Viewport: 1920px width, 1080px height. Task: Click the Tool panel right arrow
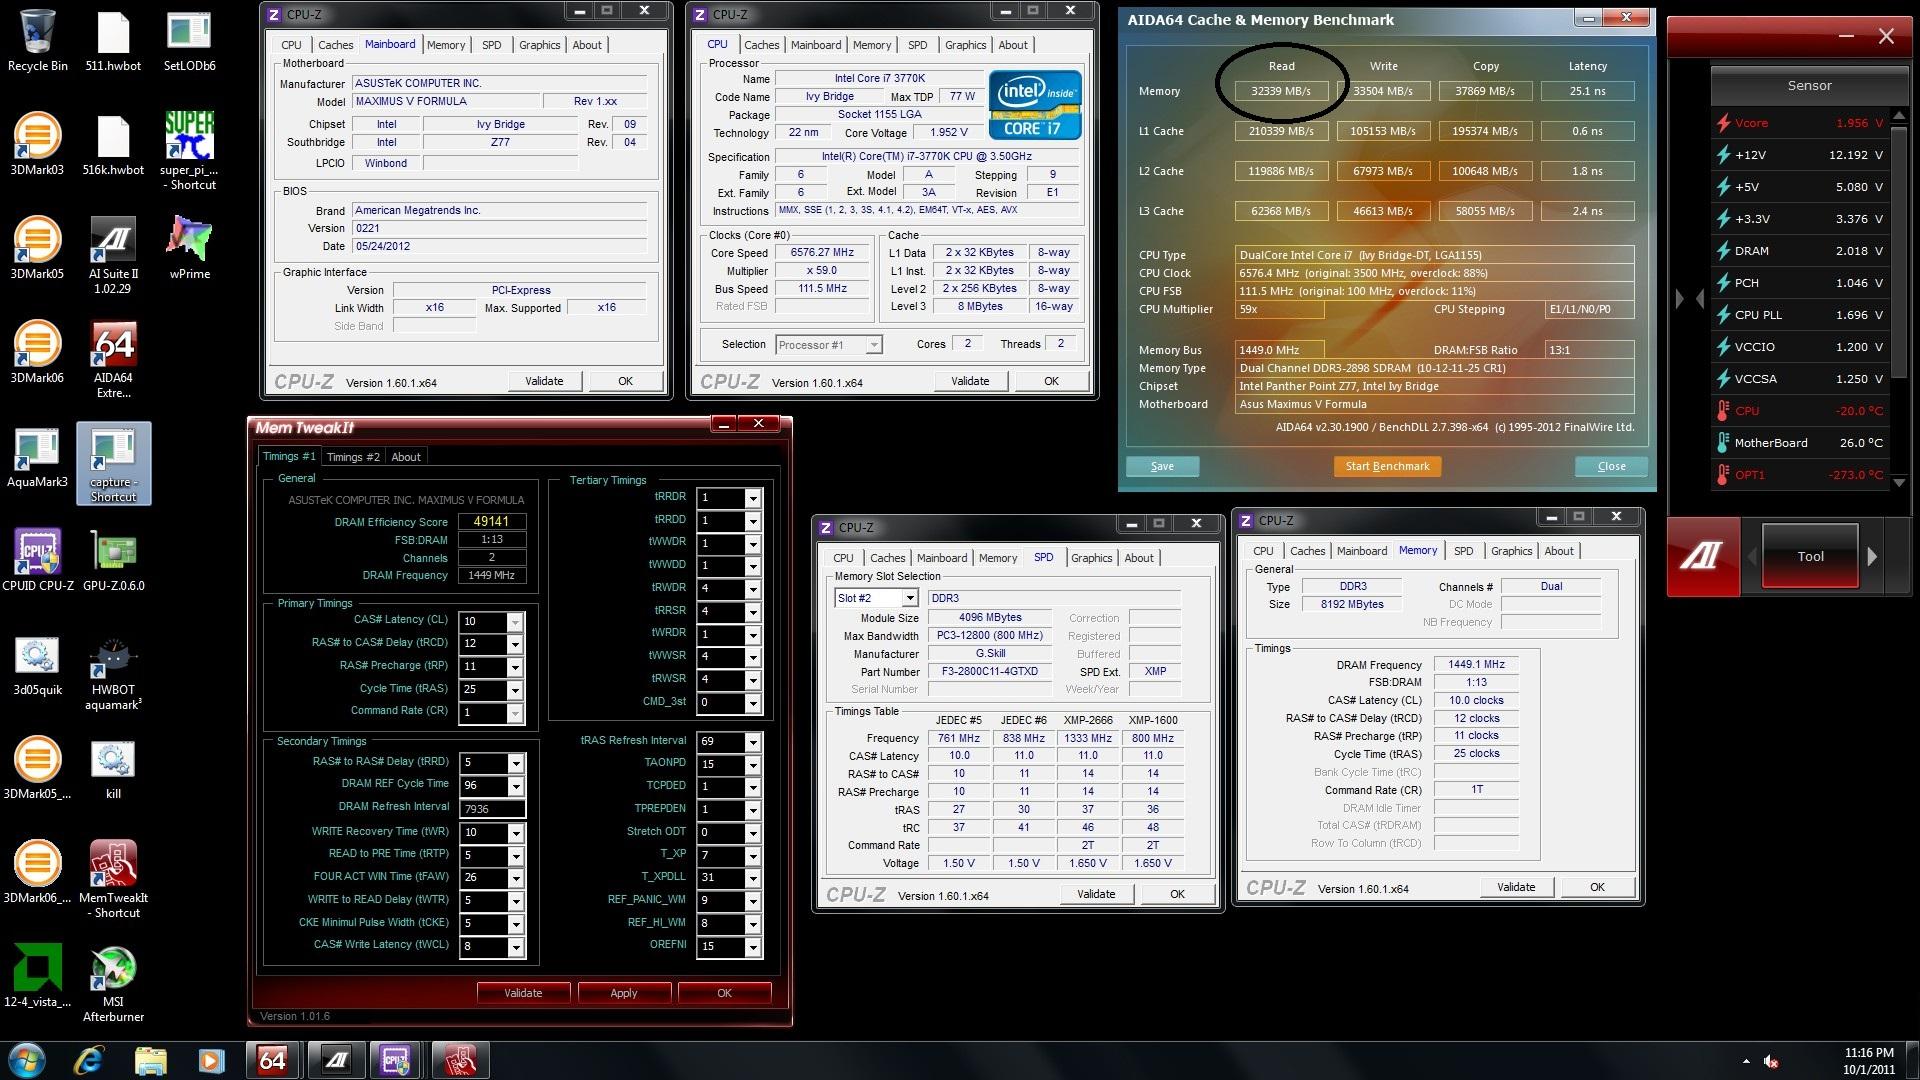click(1872, 557)
